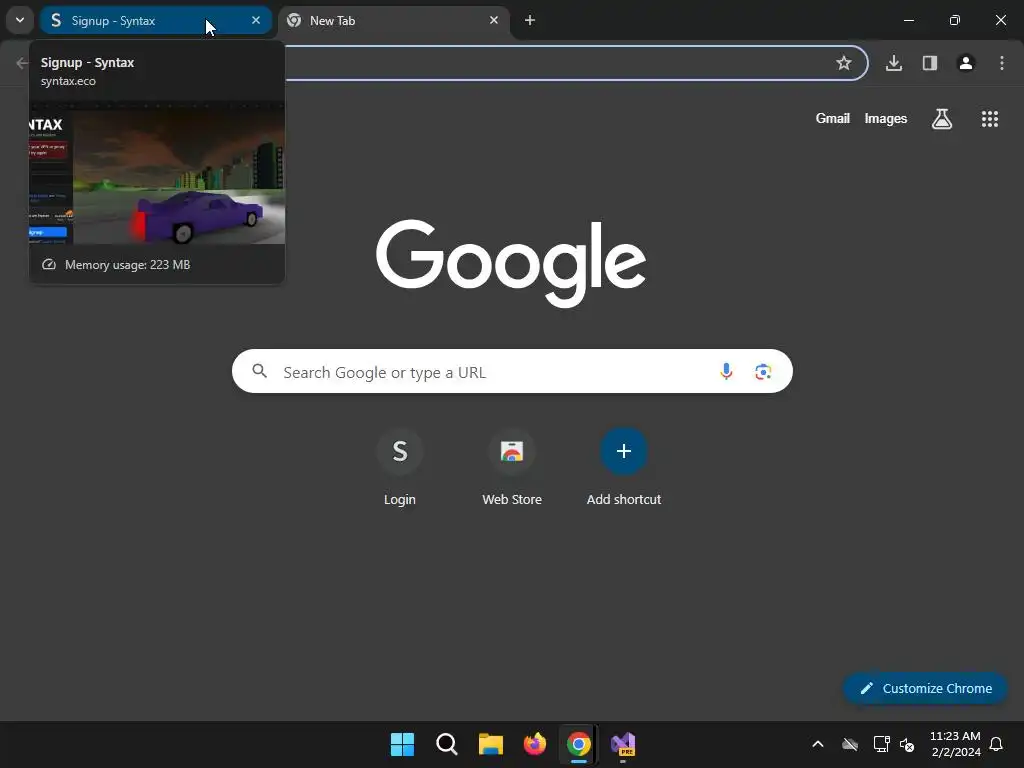
Task: Click the syntax.eco address in preview card
Action: point(68,81)
